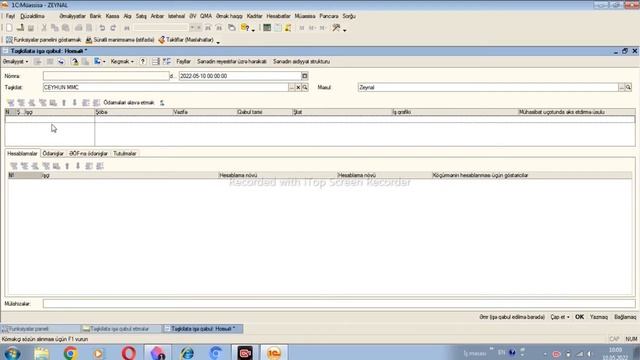The height and width of the screenshot is (360, 640).
Task: Click the Redo arrow in main toolbar
Action: (x=113, y=28)
